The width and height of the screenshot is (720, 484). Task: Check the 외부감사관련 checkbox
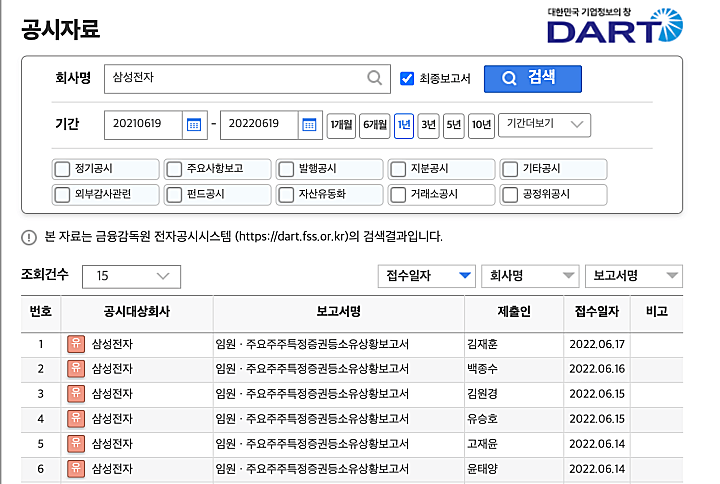62,195
